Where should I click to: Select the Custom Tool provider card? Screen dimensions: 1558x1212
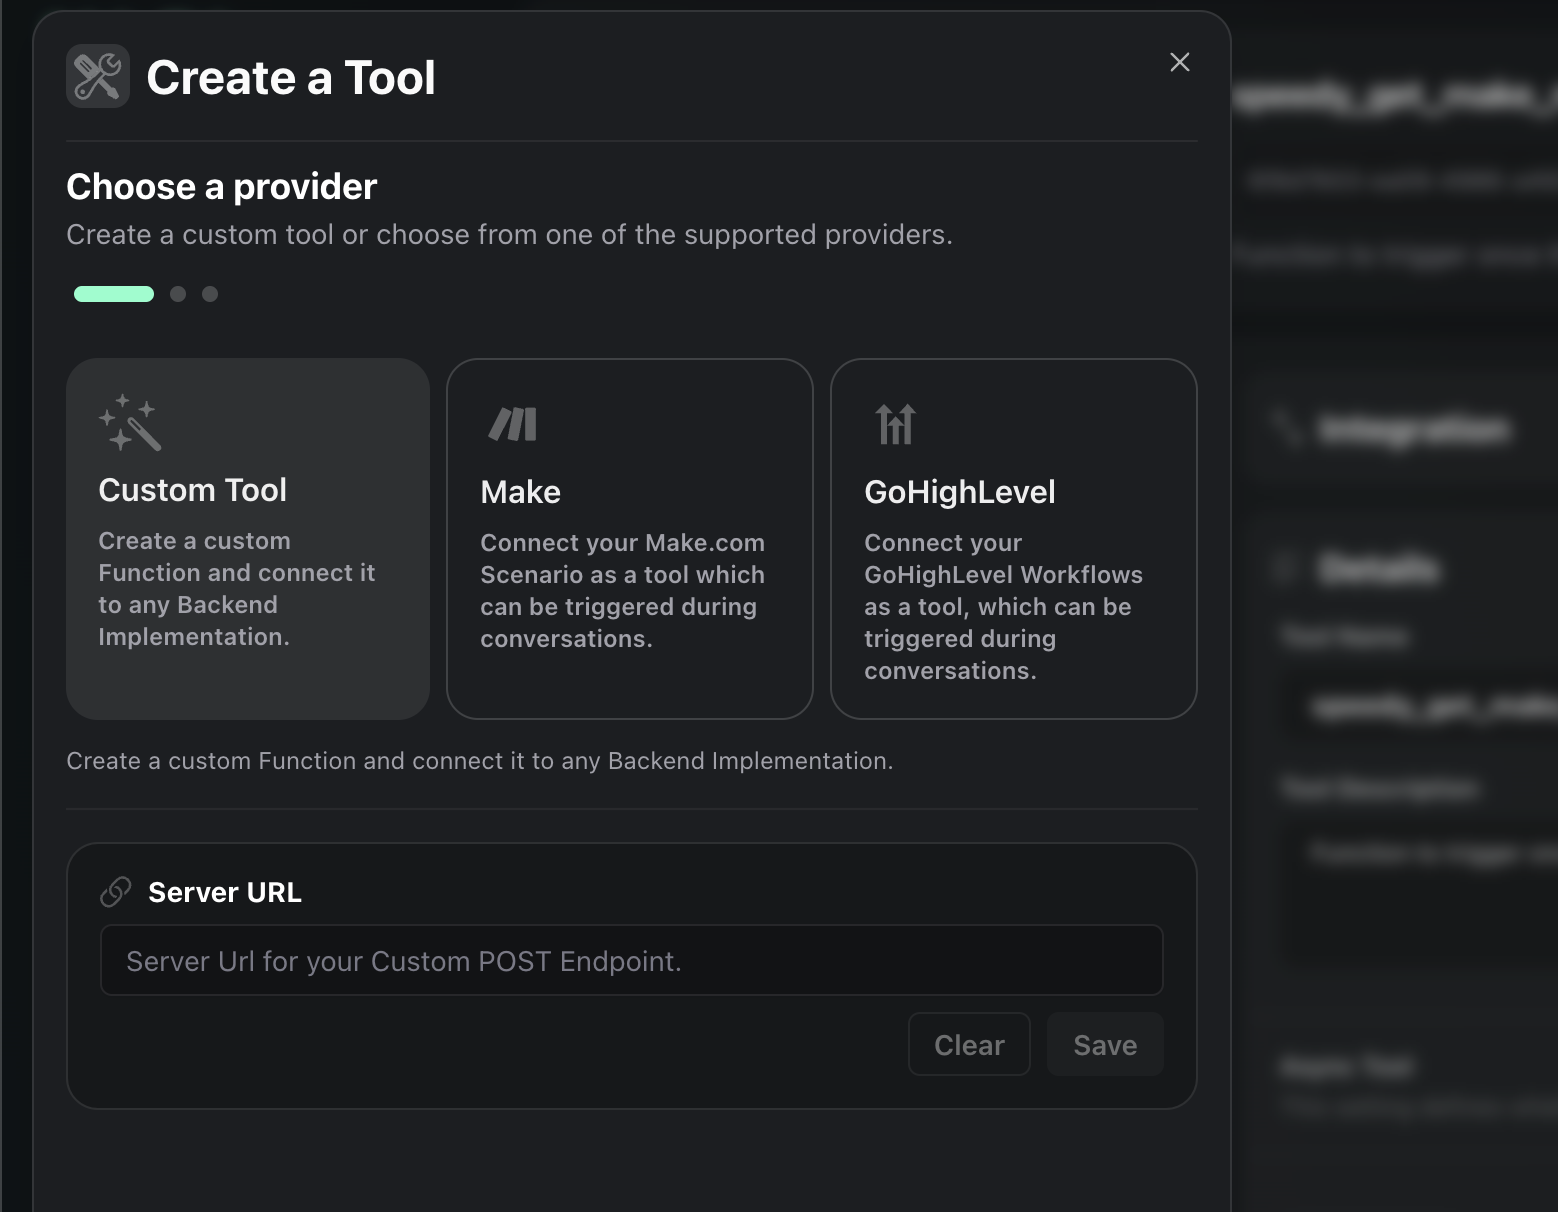click(248, 539)
